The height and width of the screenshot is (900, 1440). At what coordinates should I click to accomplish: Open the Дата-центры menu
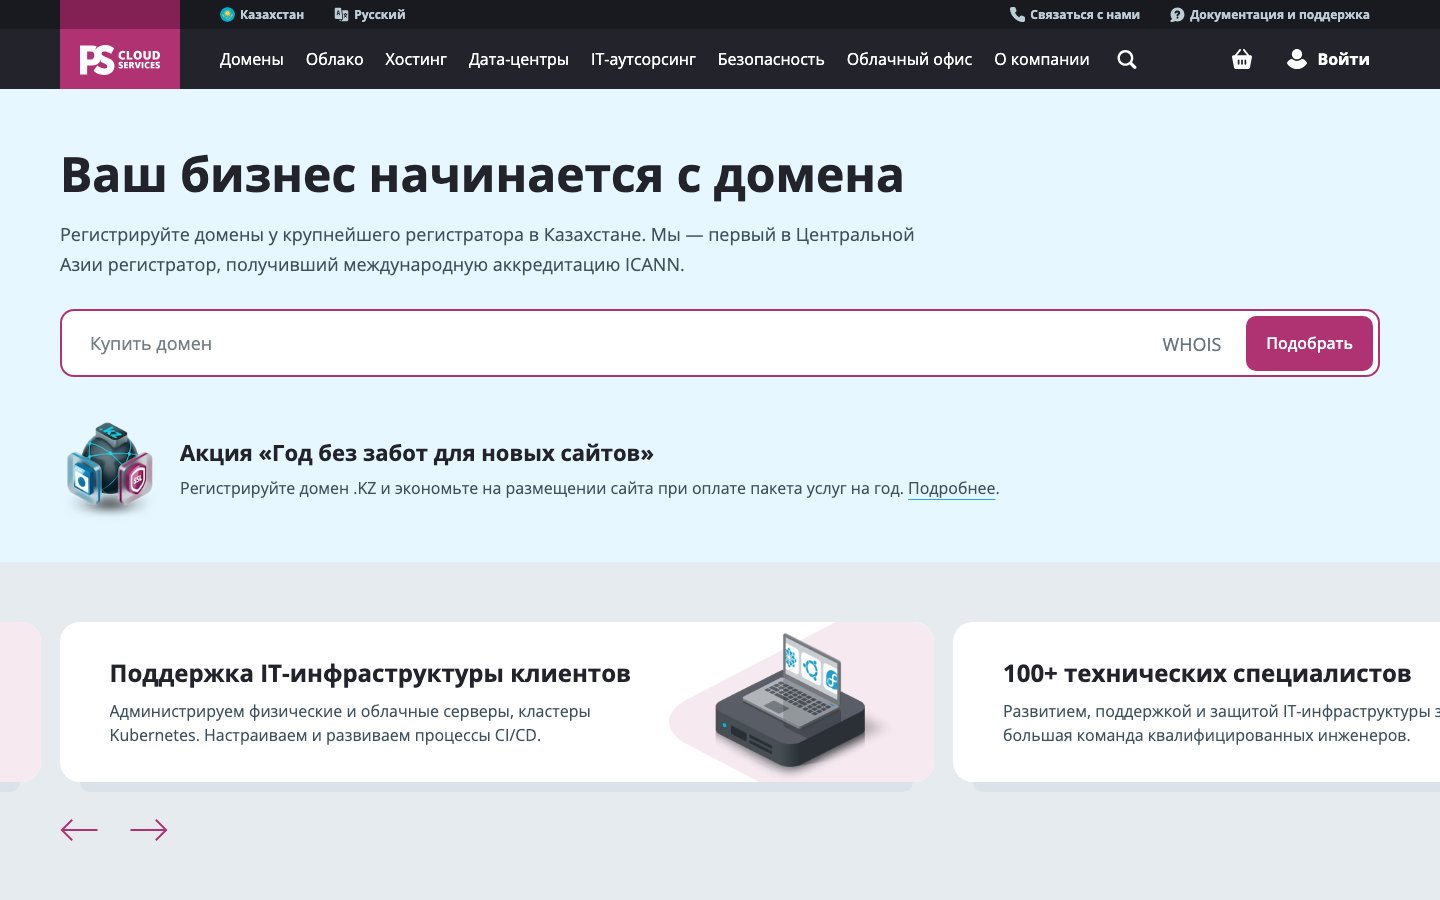pyautogui.click(x=519, y=59)
